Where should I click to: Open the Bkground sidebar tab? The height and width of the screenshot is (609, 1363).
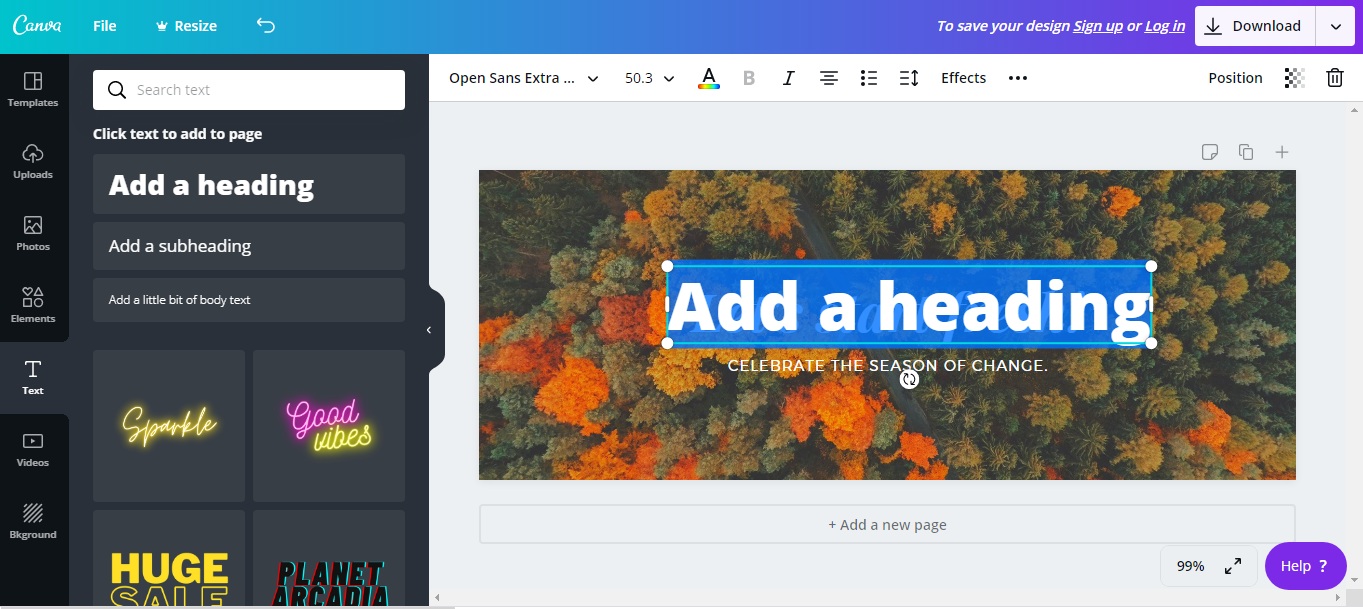pos(33,521)
